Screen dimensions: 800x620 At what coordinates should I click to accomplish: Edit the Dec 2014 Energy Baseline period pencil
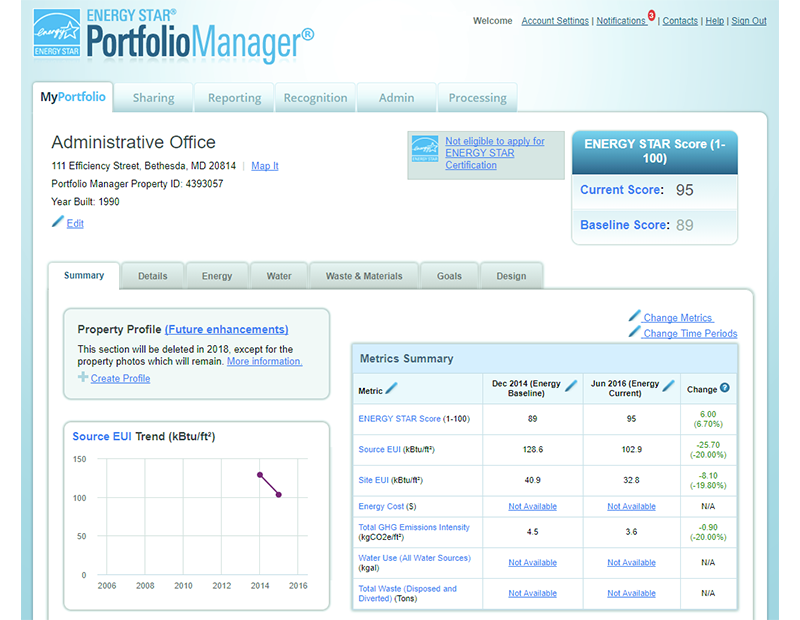(571, 386)
